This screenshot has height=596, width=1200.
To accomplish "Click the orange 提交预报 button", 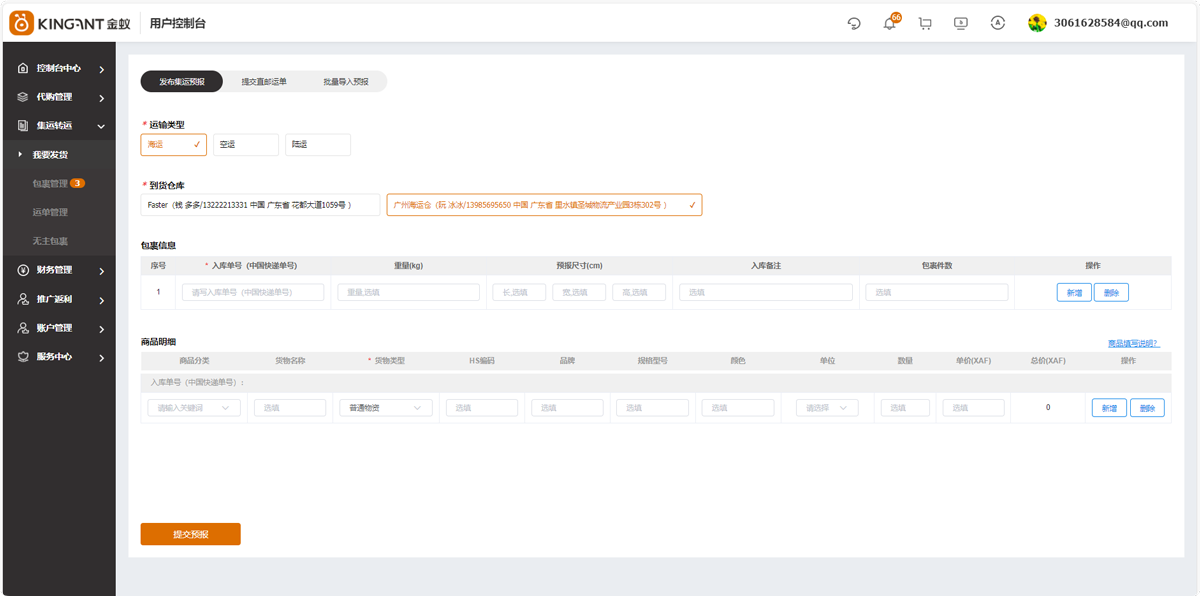I will (x=191, y=534).
